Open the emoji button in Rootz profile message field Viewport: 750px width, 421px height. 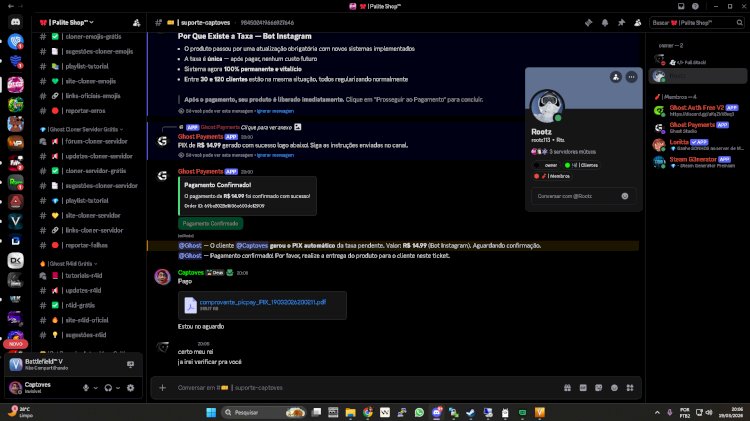coord(625,196)
